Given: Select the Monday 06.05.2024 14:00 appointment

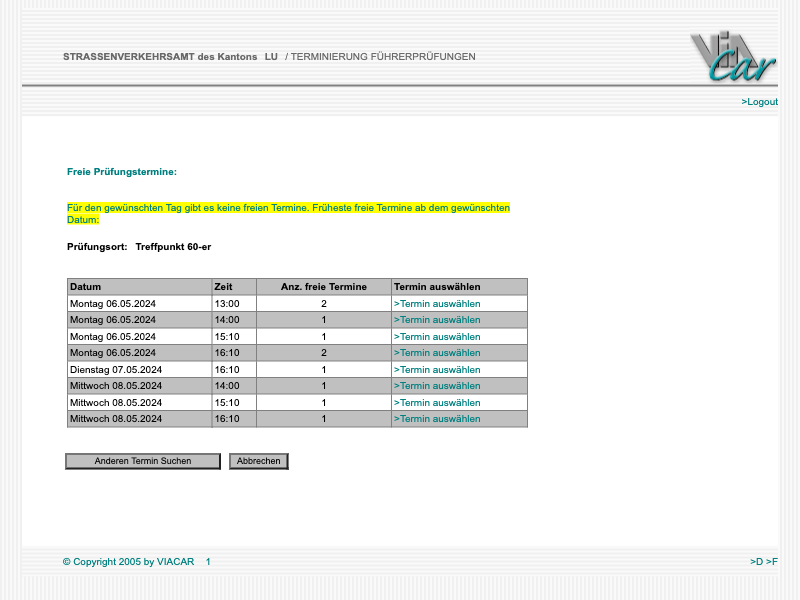Looking at the screenshot, I should click(437, 320).
